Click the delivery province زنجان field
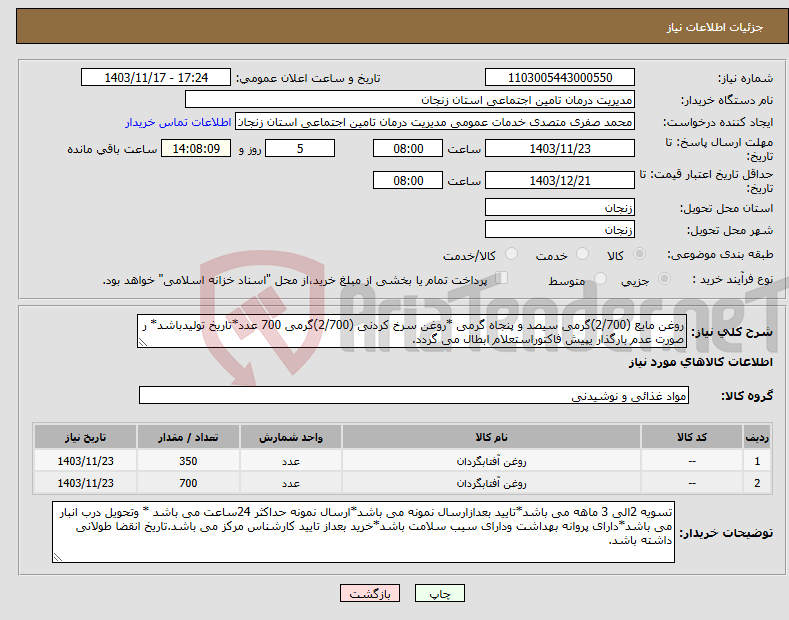789x620 pixels. click(x=560, y=207)
